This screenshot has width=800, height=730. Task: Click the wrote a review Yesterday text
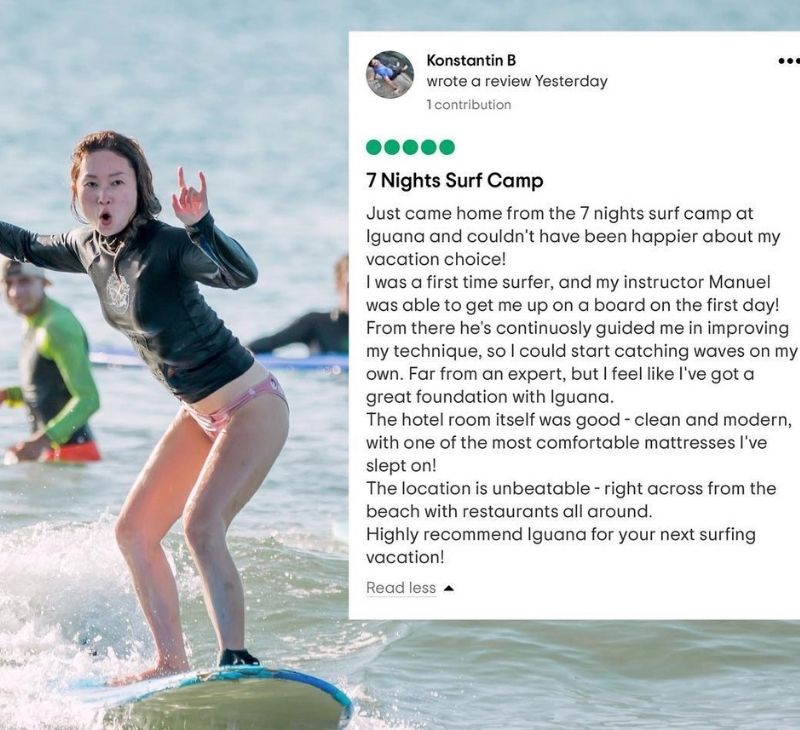(517, 81)
